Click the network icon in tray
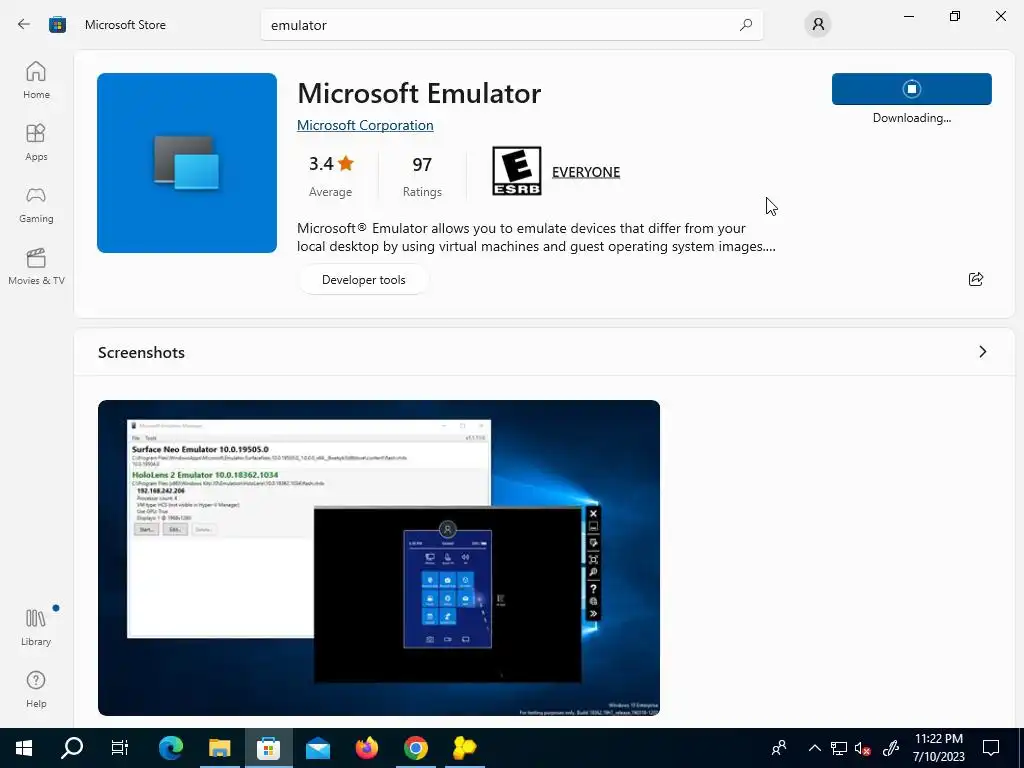The height and width of the screenshot is (768, 1024). [x=839, y=748]
